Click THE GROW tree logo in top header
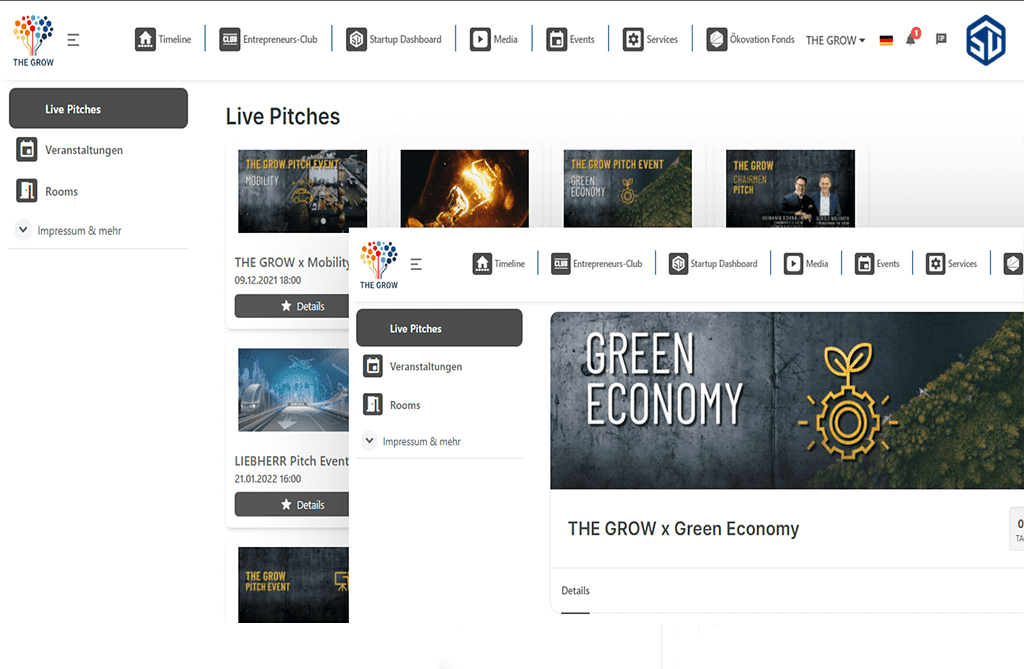 click(33, 41)
